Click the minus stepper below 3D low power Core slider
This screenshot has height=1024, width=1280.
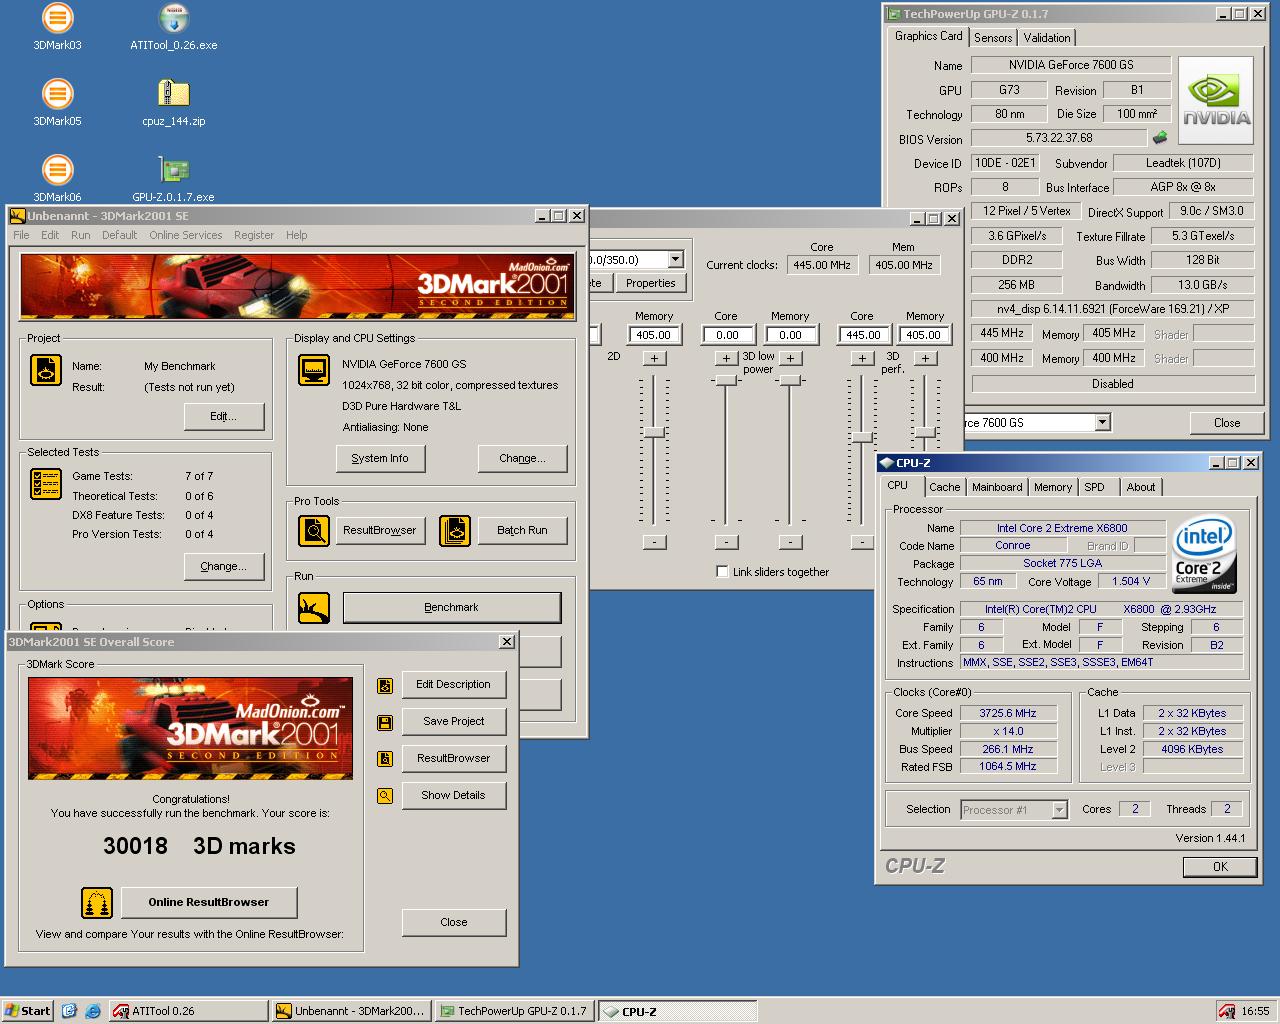pyautogui.click(x=726, y=542)
